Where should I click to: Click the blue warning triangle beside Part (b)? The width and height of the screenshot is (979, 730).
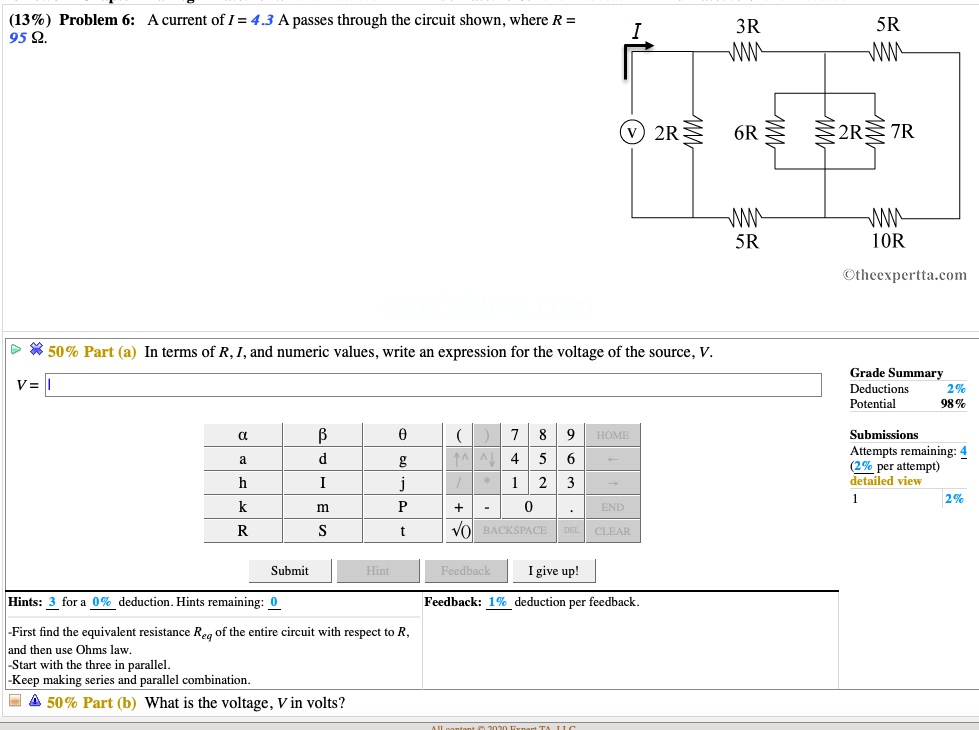(x=35, y=701)
